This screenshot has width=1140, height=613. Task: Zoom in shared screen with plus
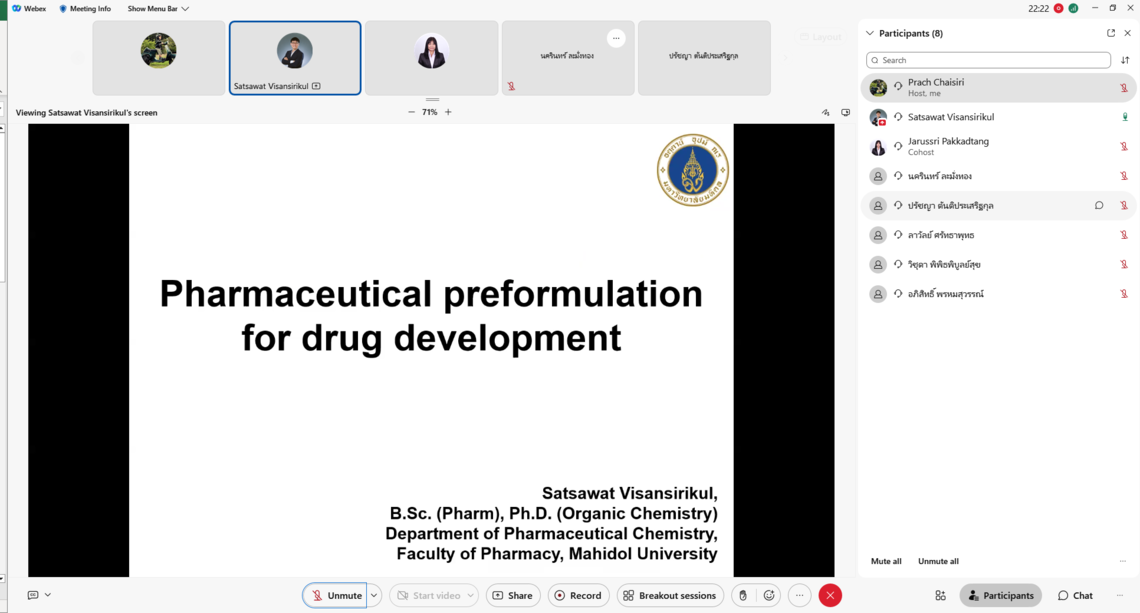pos(448,112)
